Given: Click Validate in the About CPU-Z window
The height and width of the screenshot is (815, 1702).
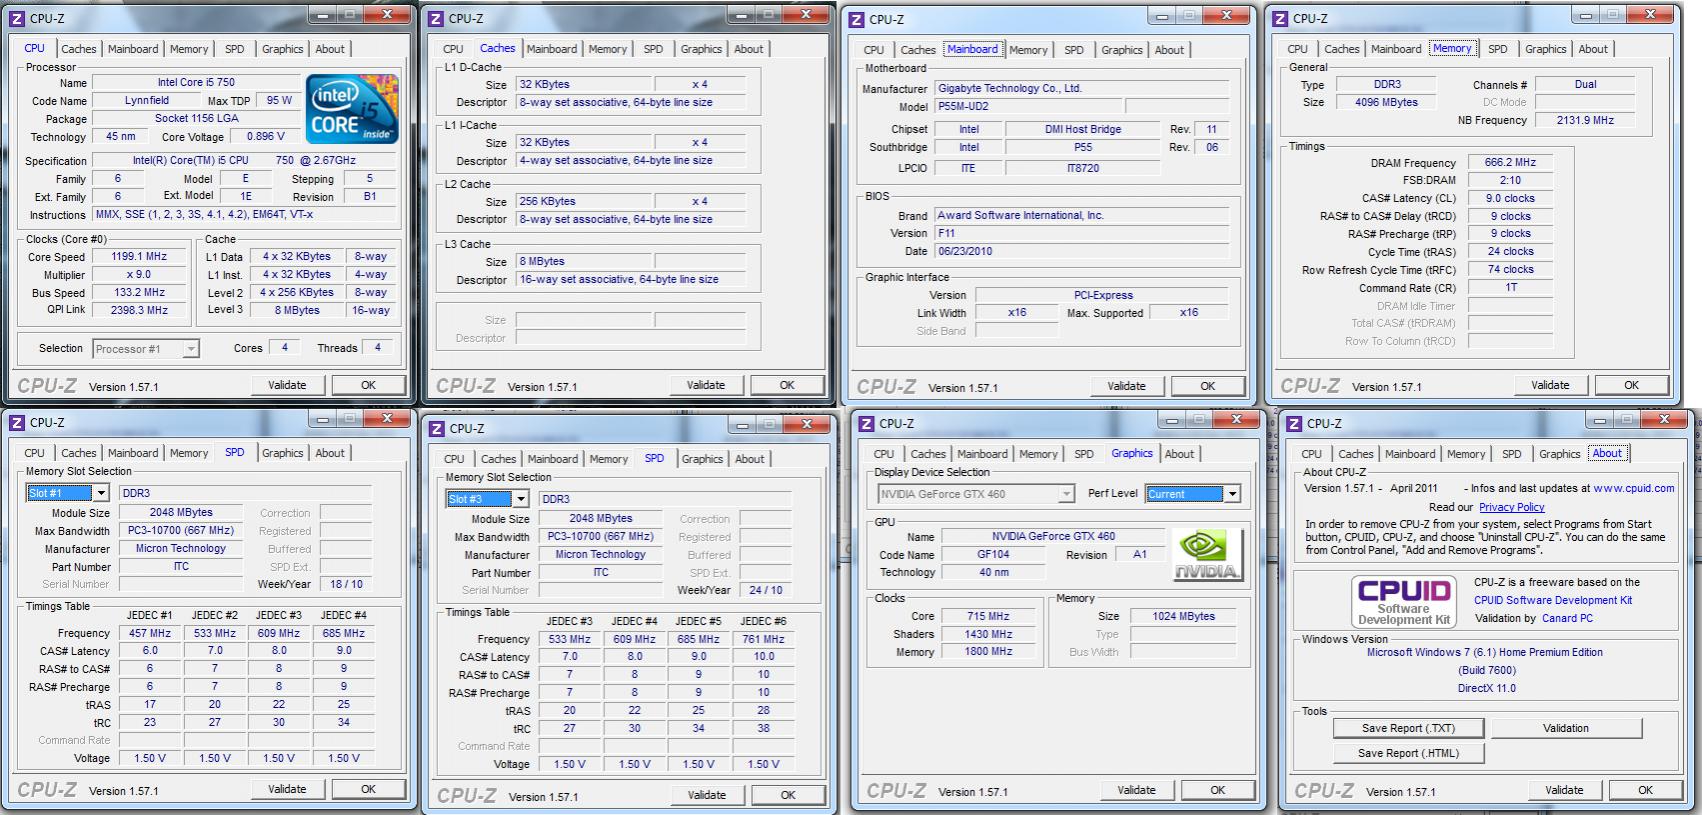Looking at the screenshot, I should (x=1564, y=790).
